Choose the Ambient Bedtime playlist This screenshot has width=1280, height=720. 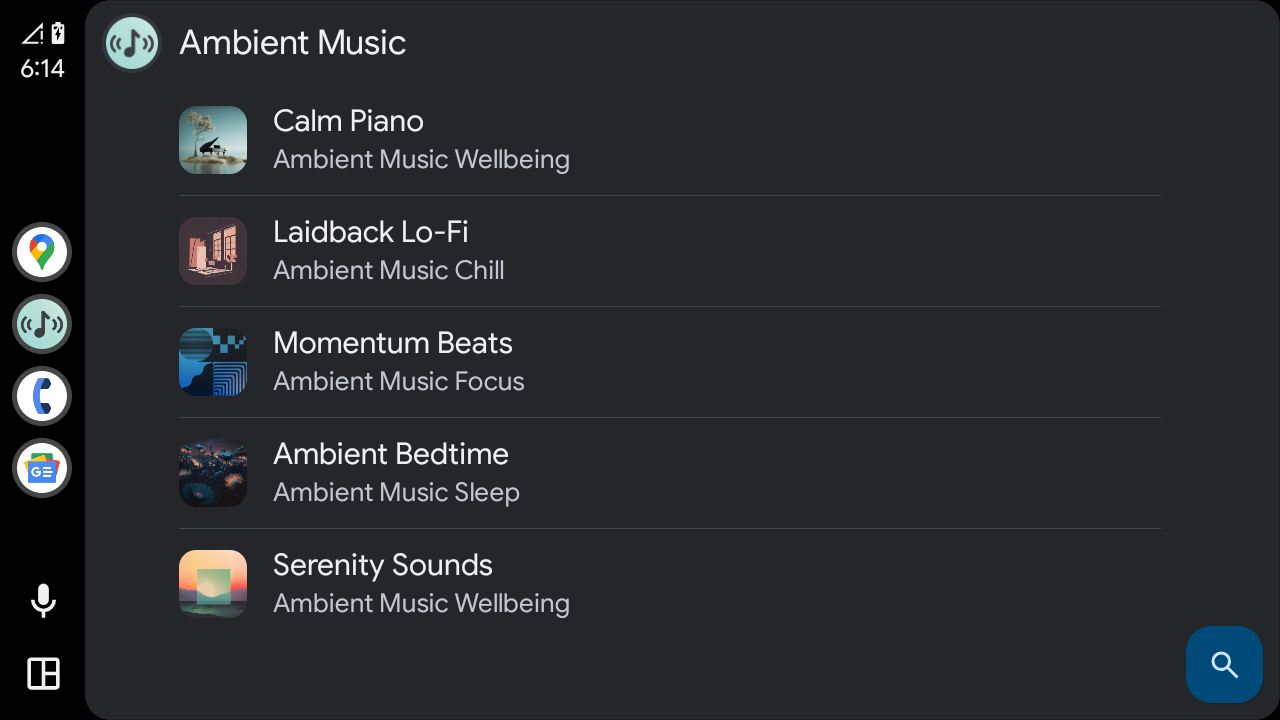coord(396,473)
